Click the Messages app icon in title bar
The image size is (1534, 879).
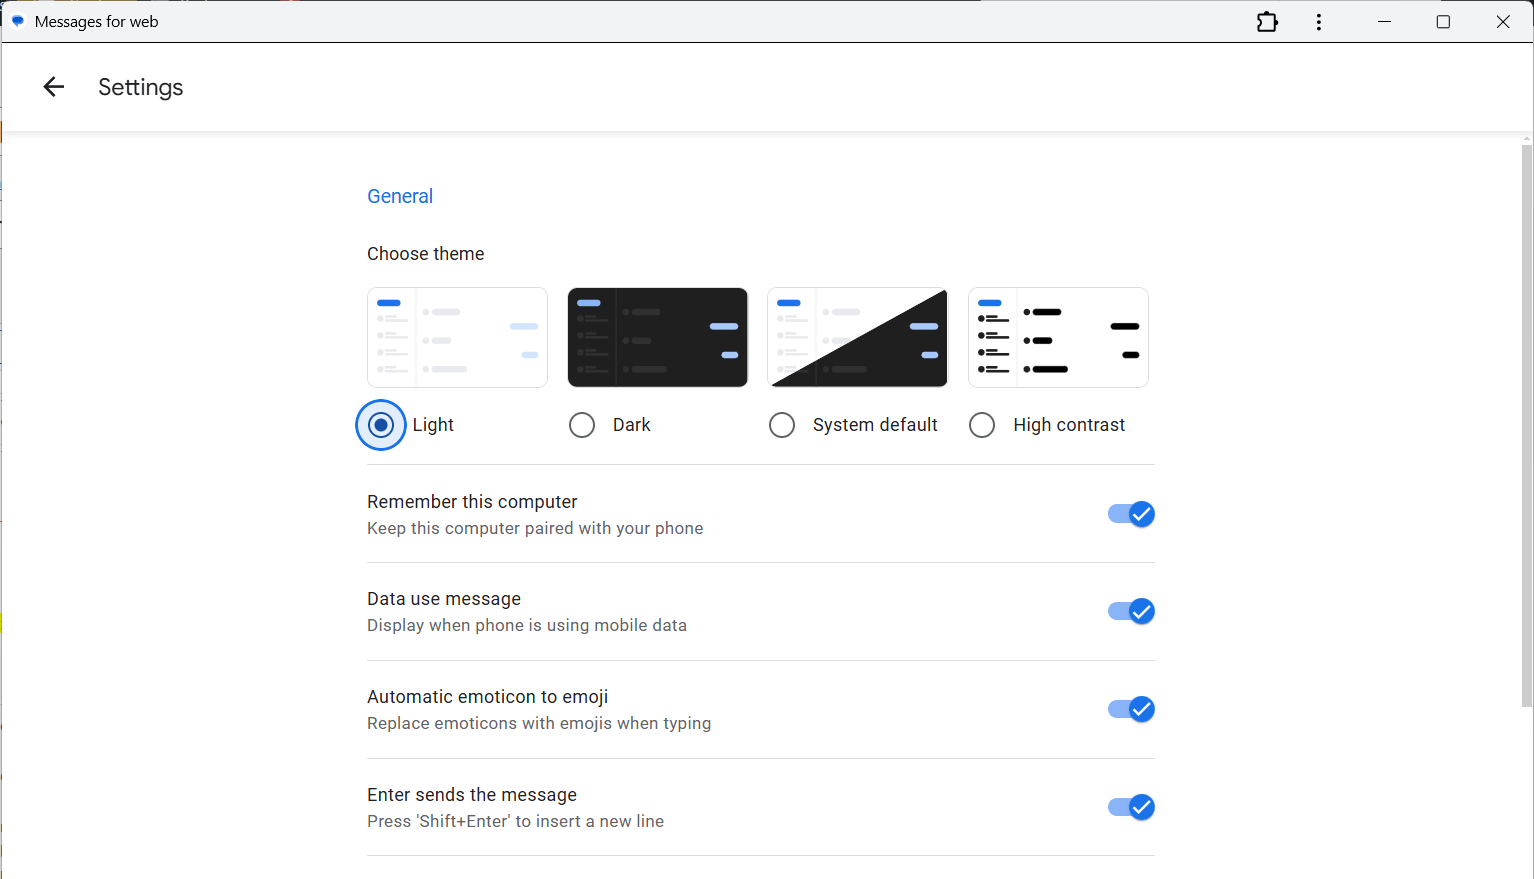[x=17, y=21]
